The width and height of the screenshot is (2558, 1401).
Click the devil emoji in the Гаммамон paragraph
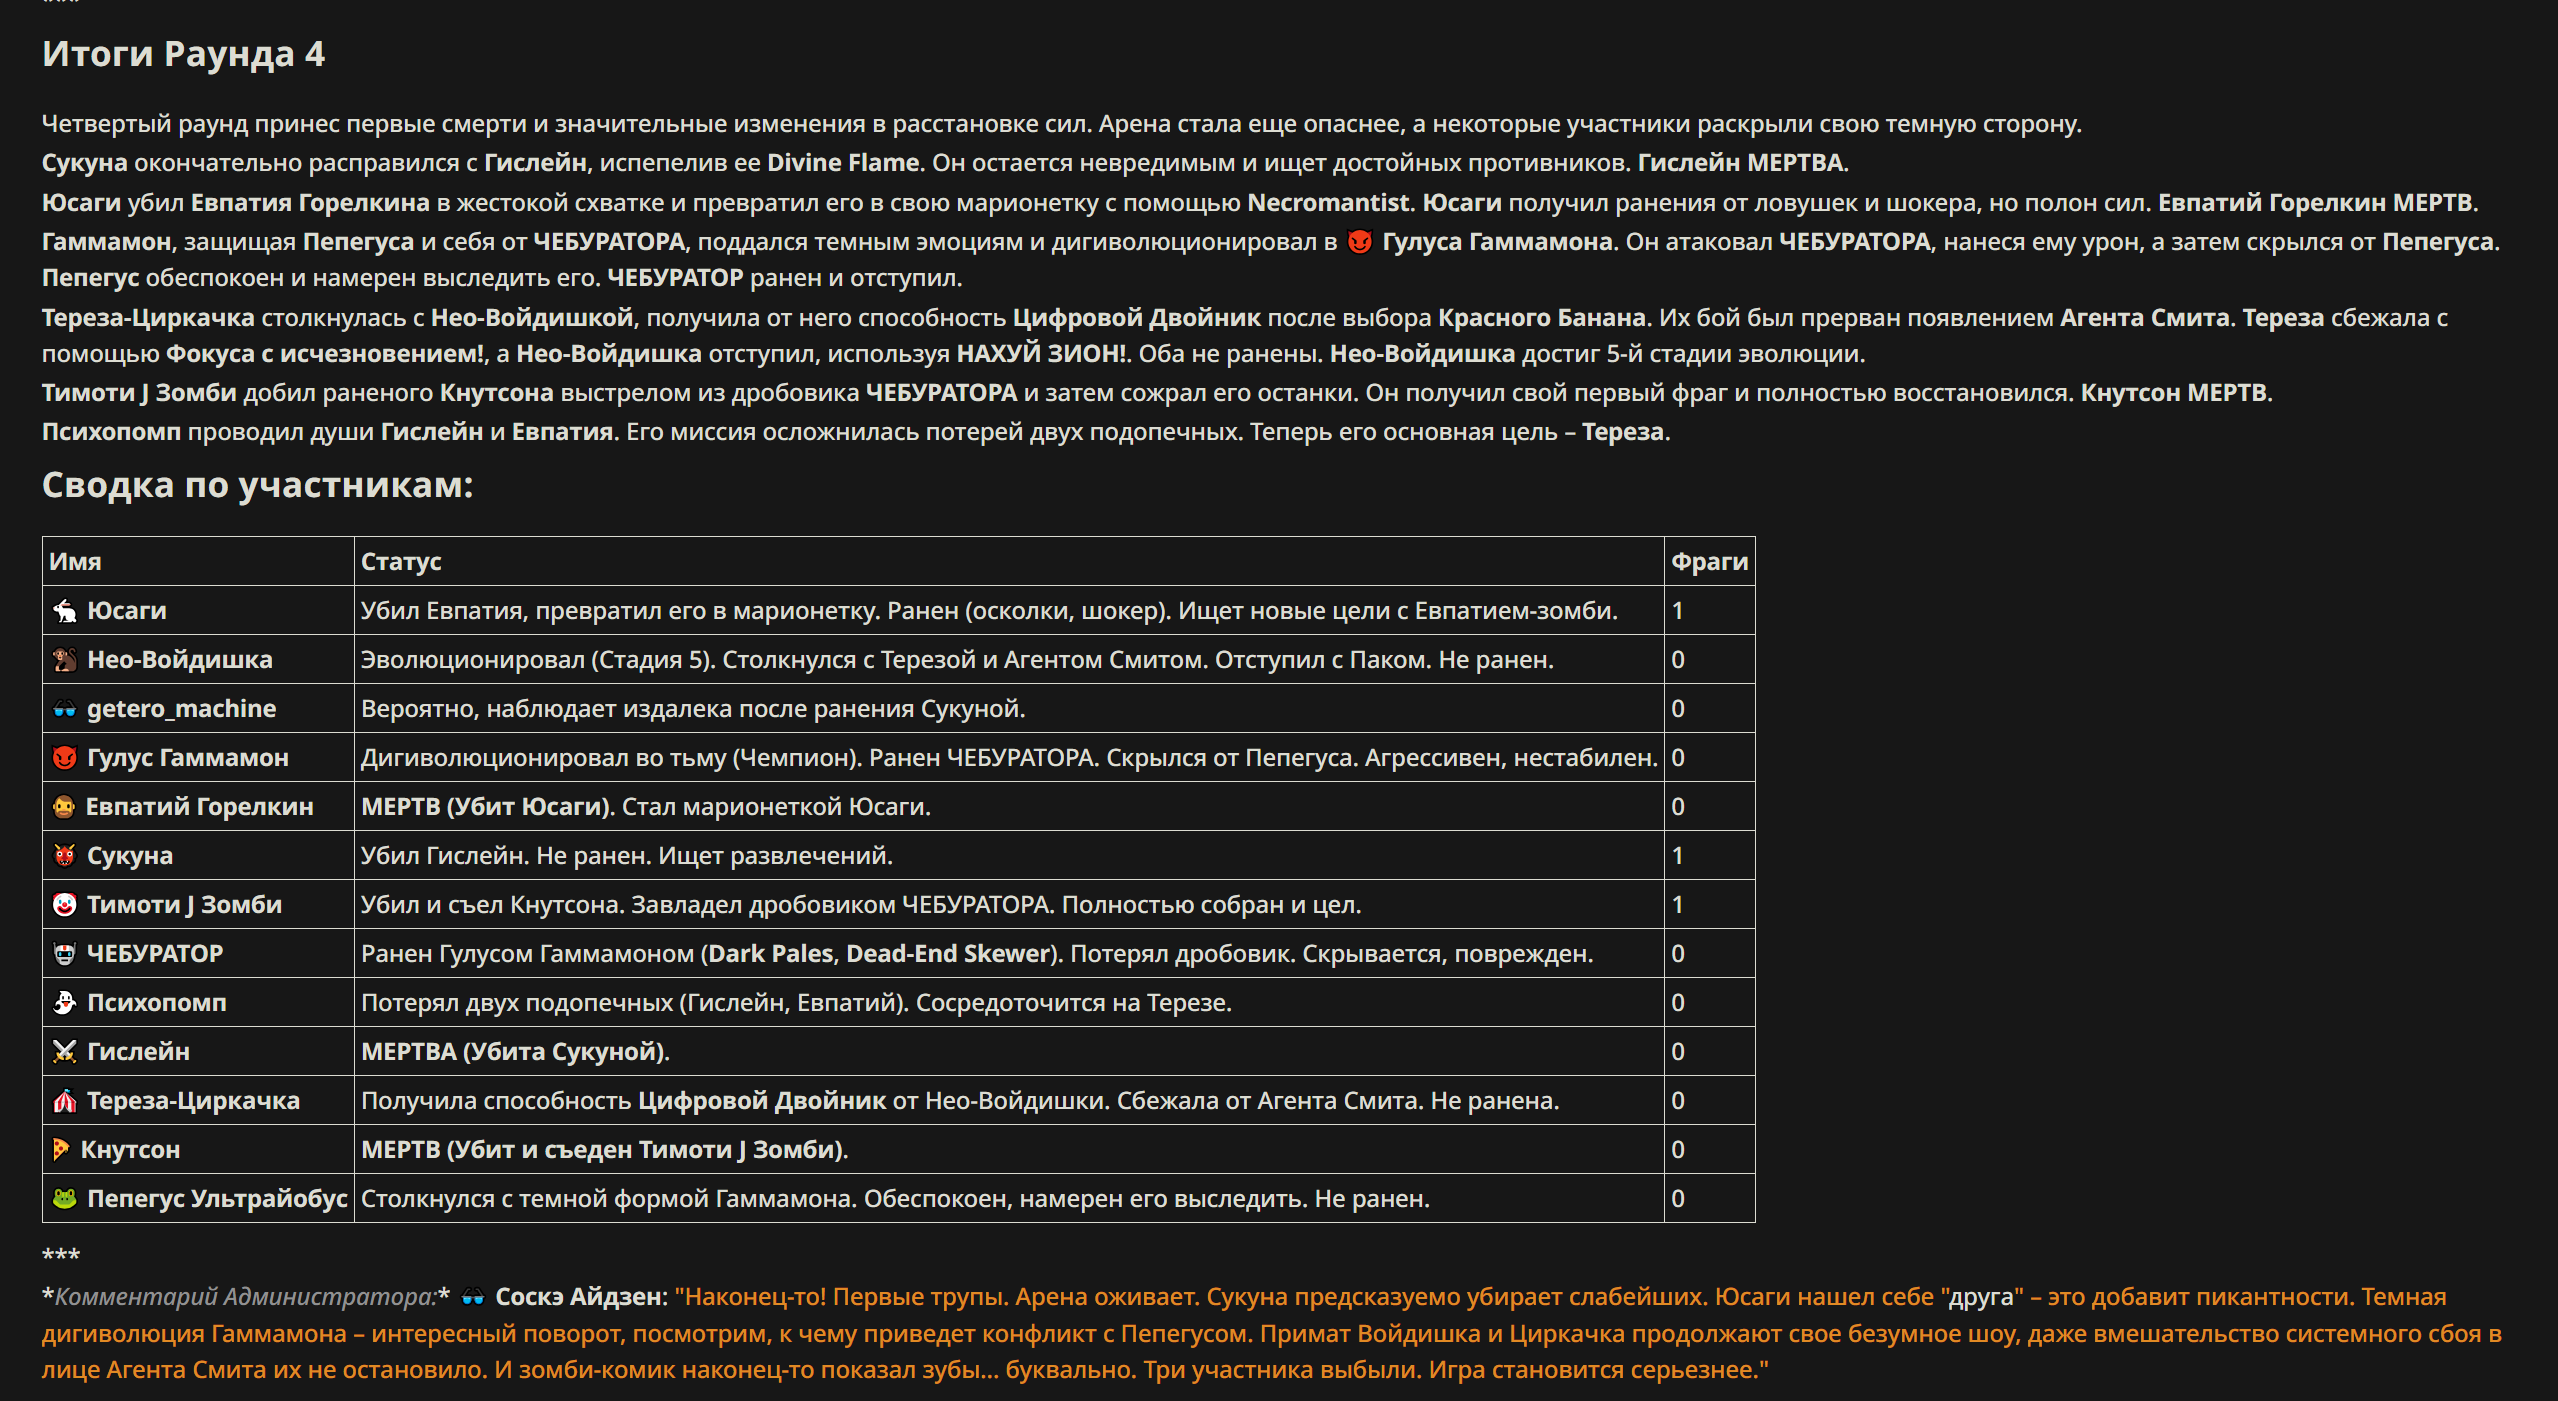[x=1359, y=242]
